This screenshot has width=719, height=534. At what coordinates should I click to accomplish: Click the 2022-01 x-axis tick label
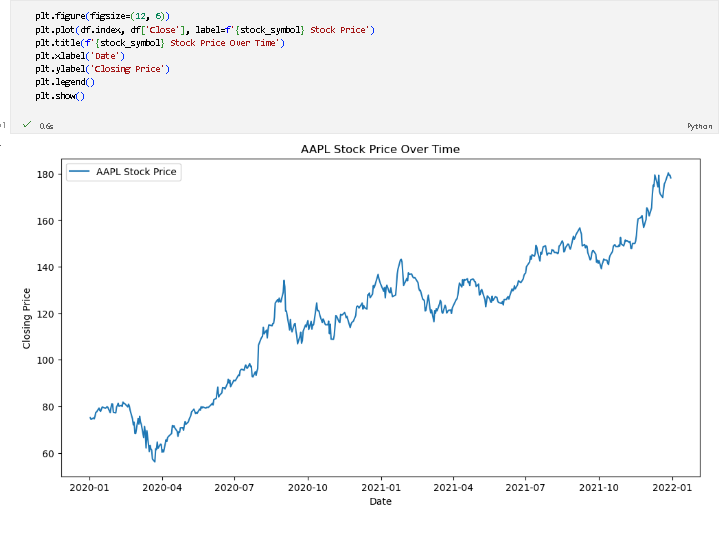coord(672,488)
